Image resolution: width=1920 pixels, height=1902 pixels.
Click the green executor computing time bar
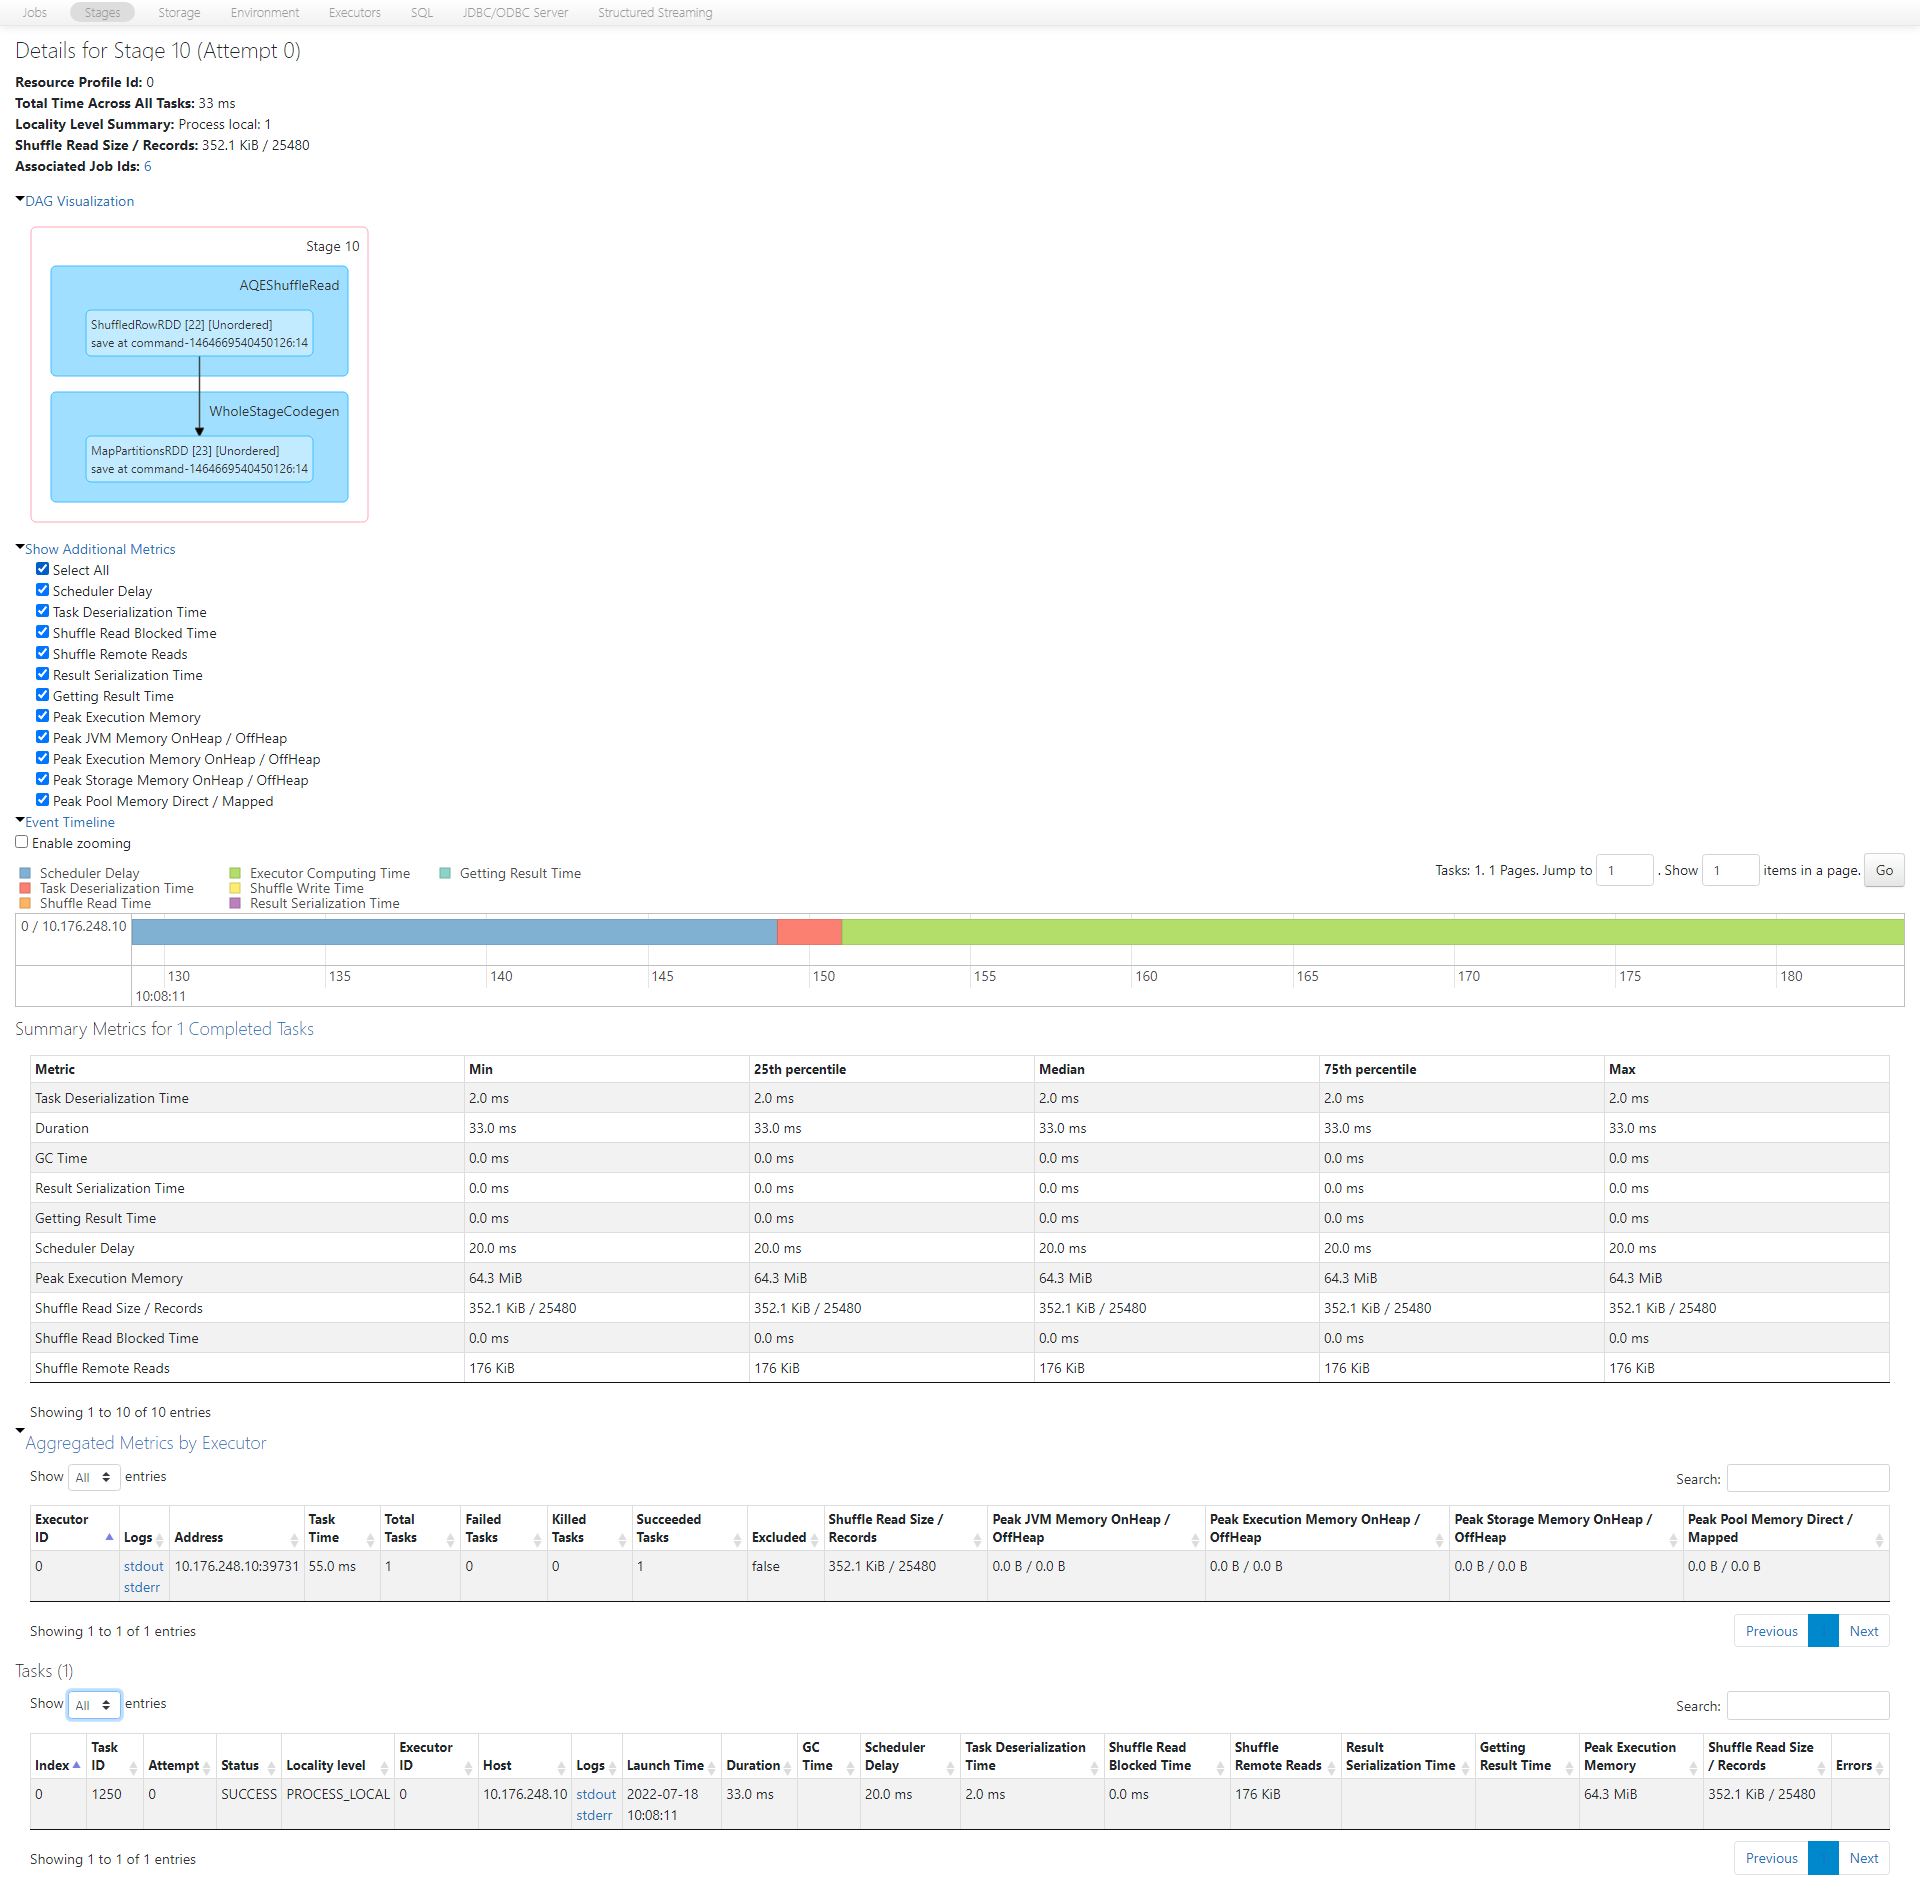pyautogui.click(x=1370, y=932)
